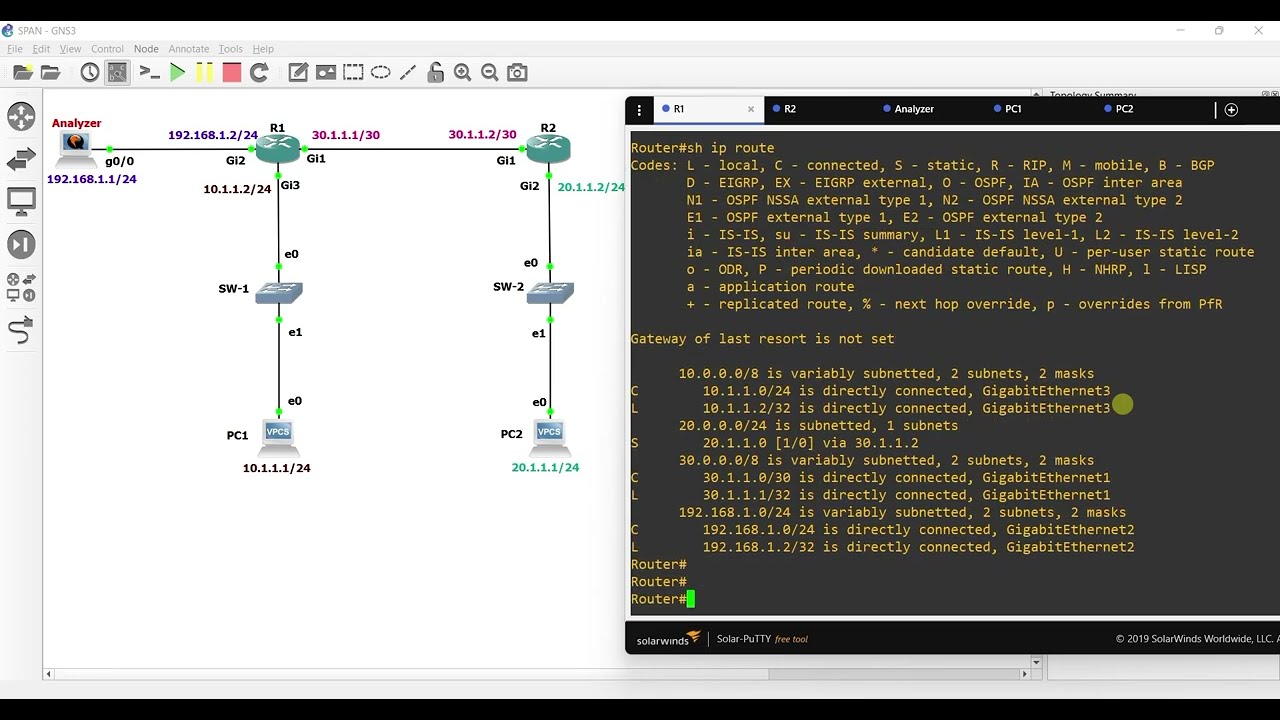
Task: Click the canvas scrollbar right arrow
Action: [x=1024, y=674]
